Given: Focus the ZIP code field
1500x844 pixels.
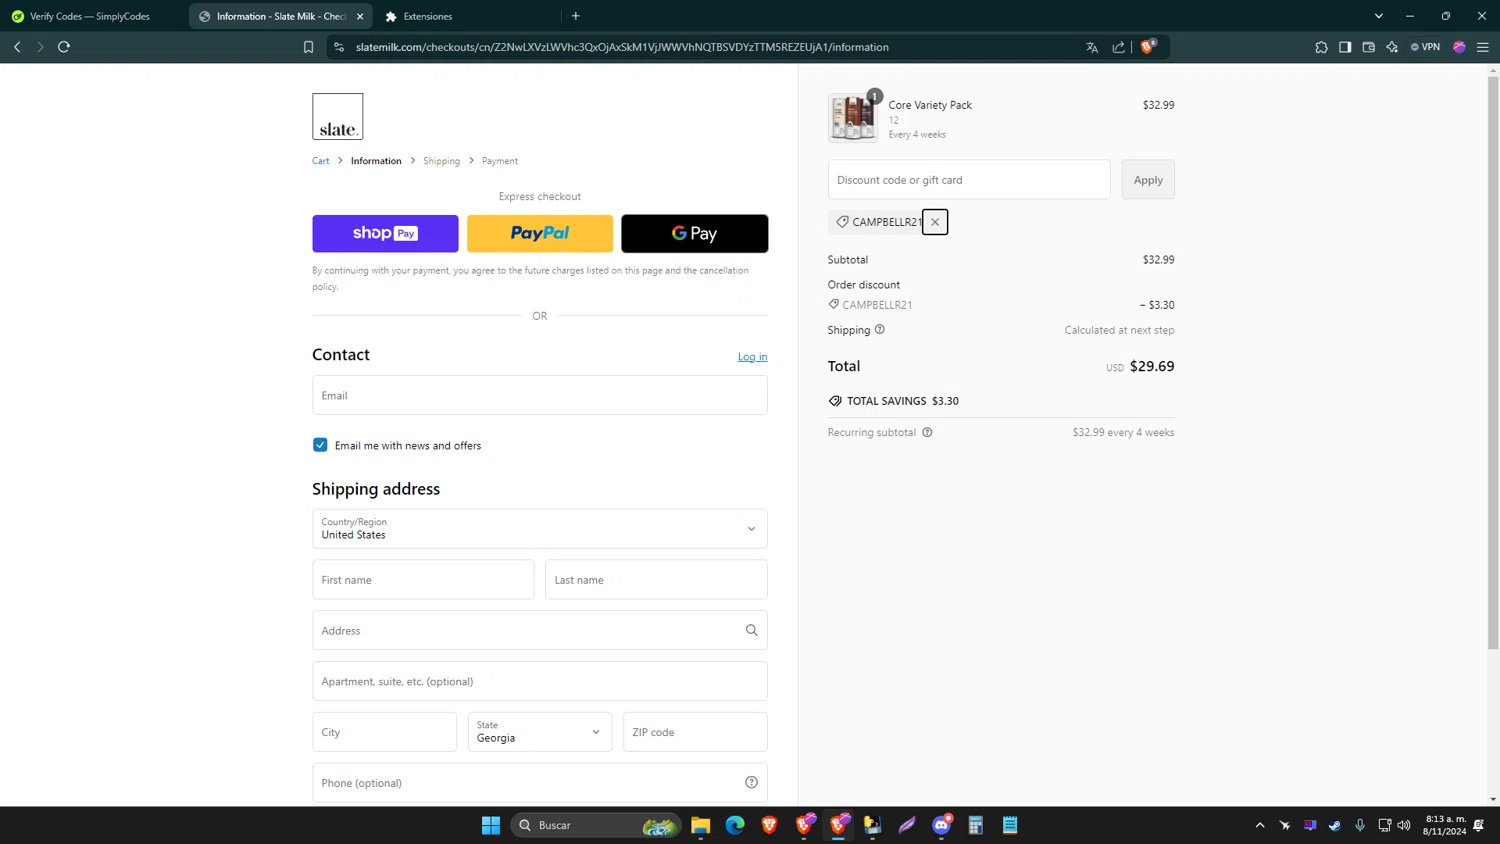Looking at the screenshot, I should point(695,732).
